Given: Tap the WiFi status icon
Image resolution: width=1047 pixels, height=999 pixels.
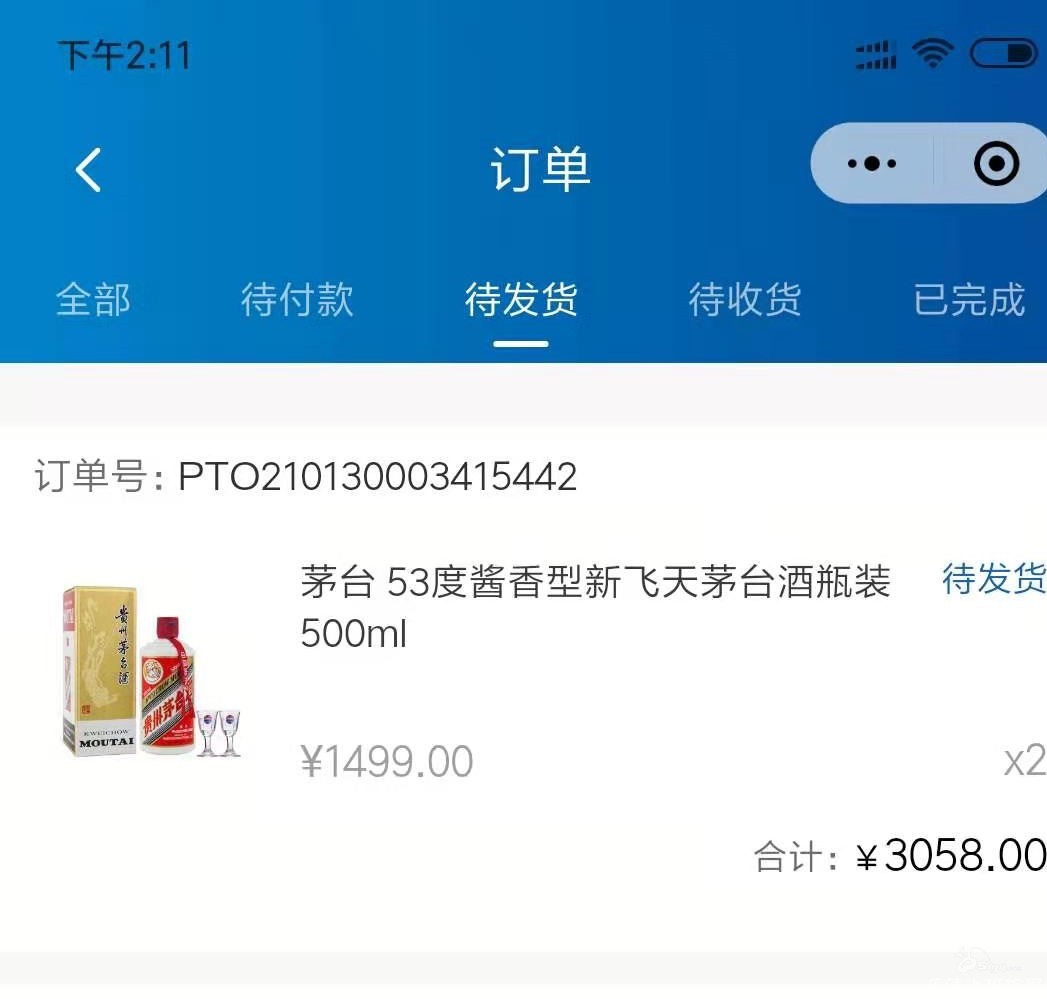Looking at the screenshot, I should tap(933, 53).
